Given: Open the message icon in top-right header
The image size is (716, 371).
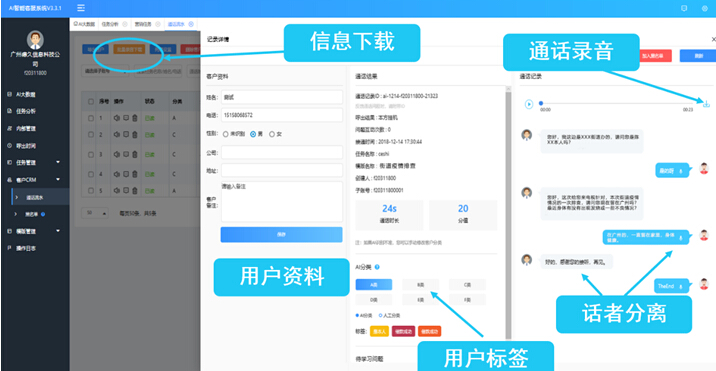Looking at the screenshot, I should coord(684,8).
